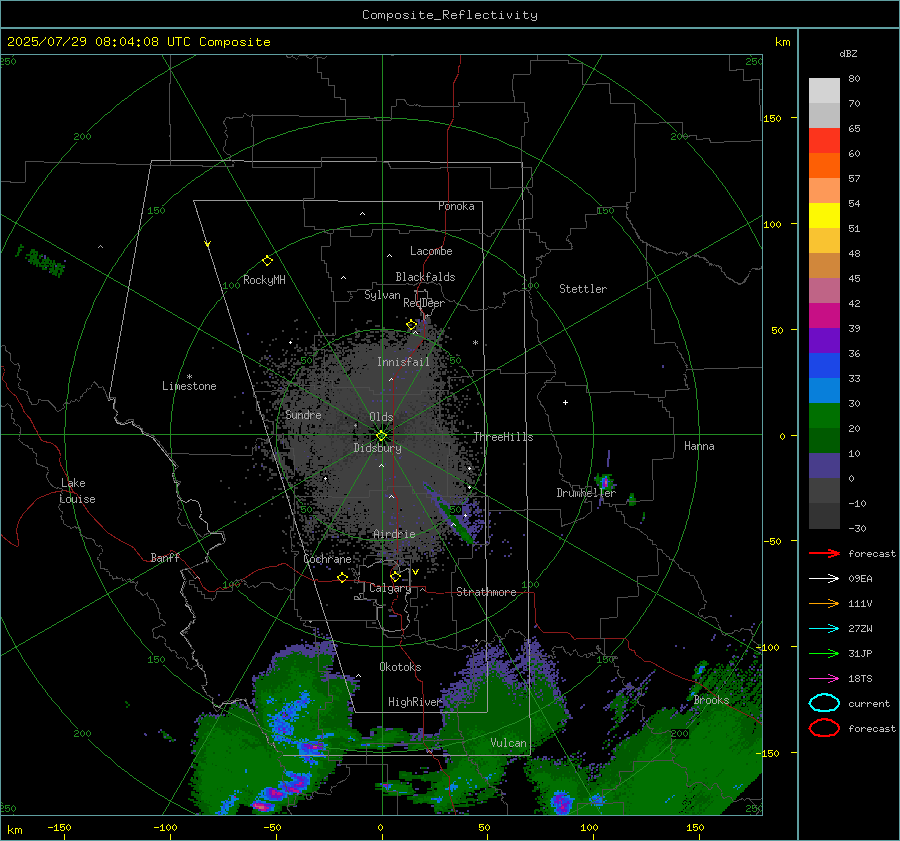Click the Blackfalds label

425,277
